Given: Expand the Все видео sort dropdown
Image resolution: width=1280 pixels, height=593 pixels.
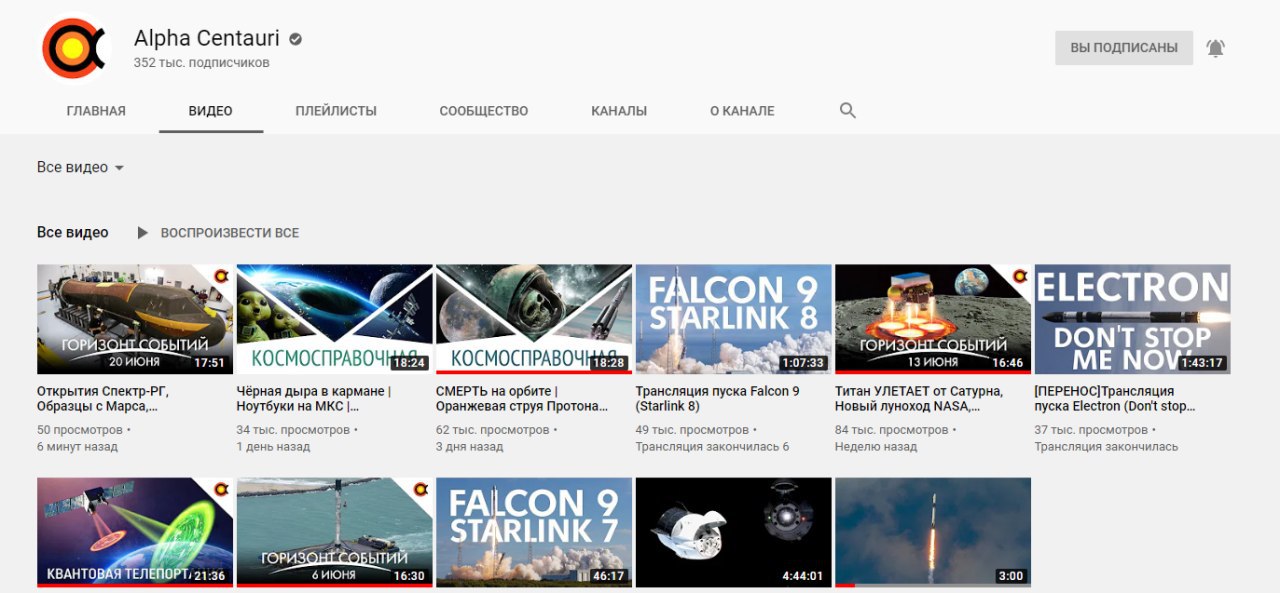Looking at the screenshot, I should pos(80,167).
